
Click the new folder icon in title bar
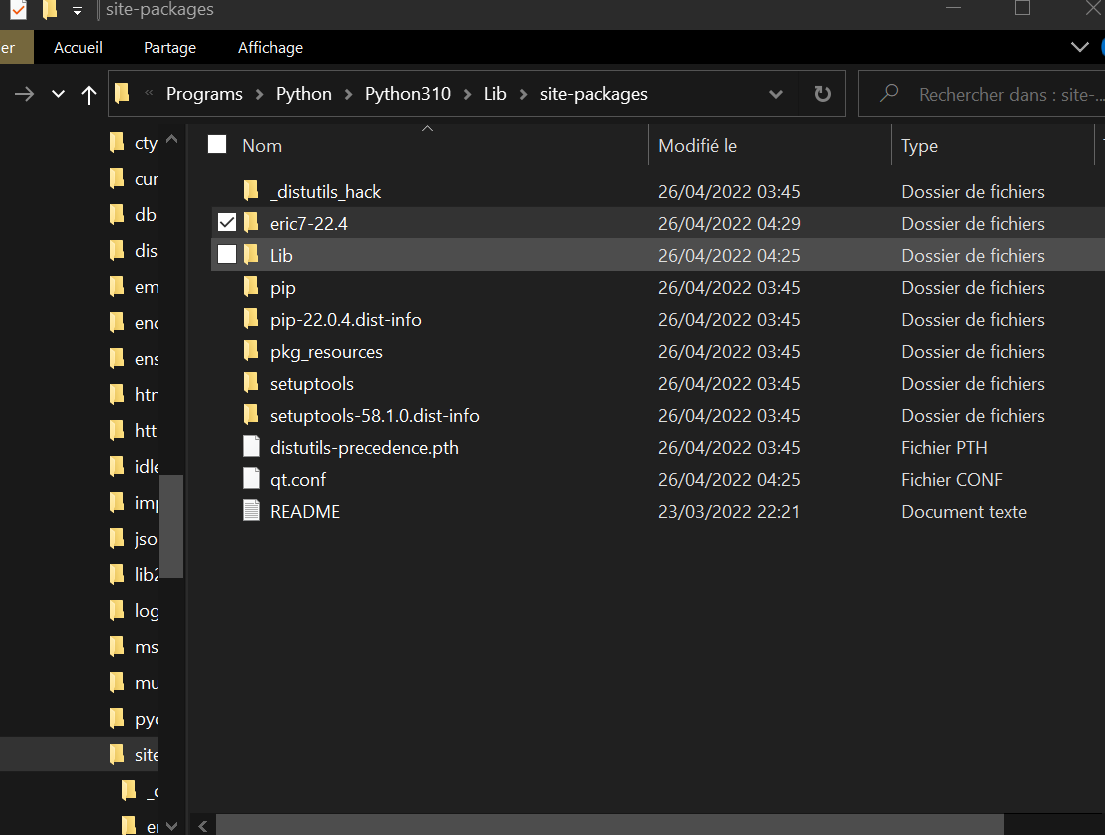(49, 9)
